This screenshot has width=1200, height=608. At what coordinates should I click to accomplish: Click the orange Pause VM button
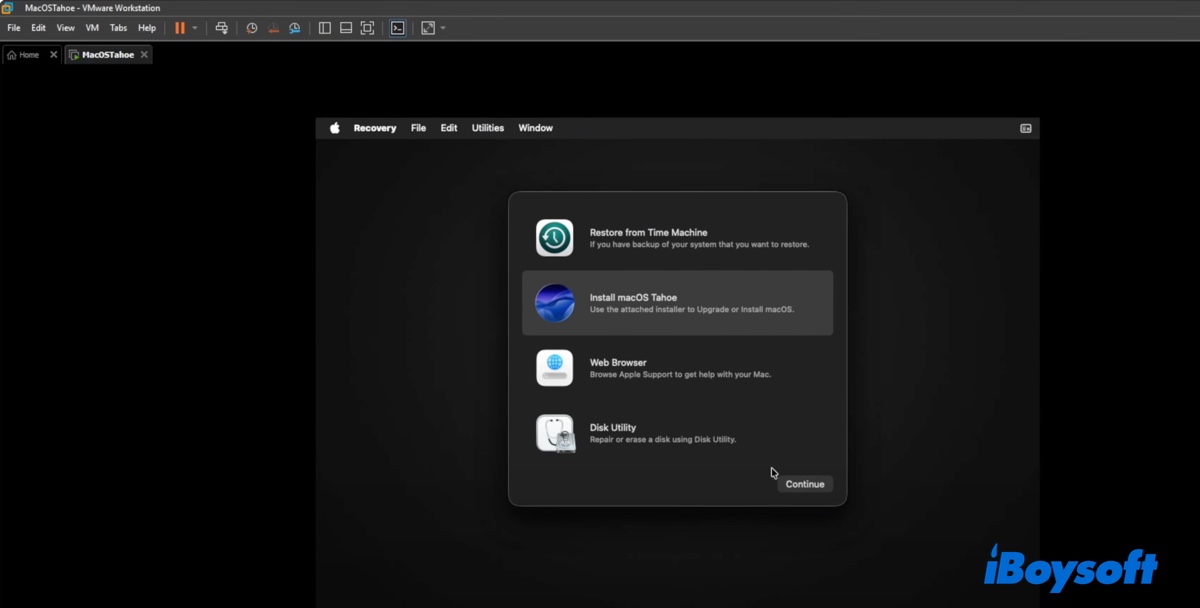pyautogui.click(x=180, y=28)
